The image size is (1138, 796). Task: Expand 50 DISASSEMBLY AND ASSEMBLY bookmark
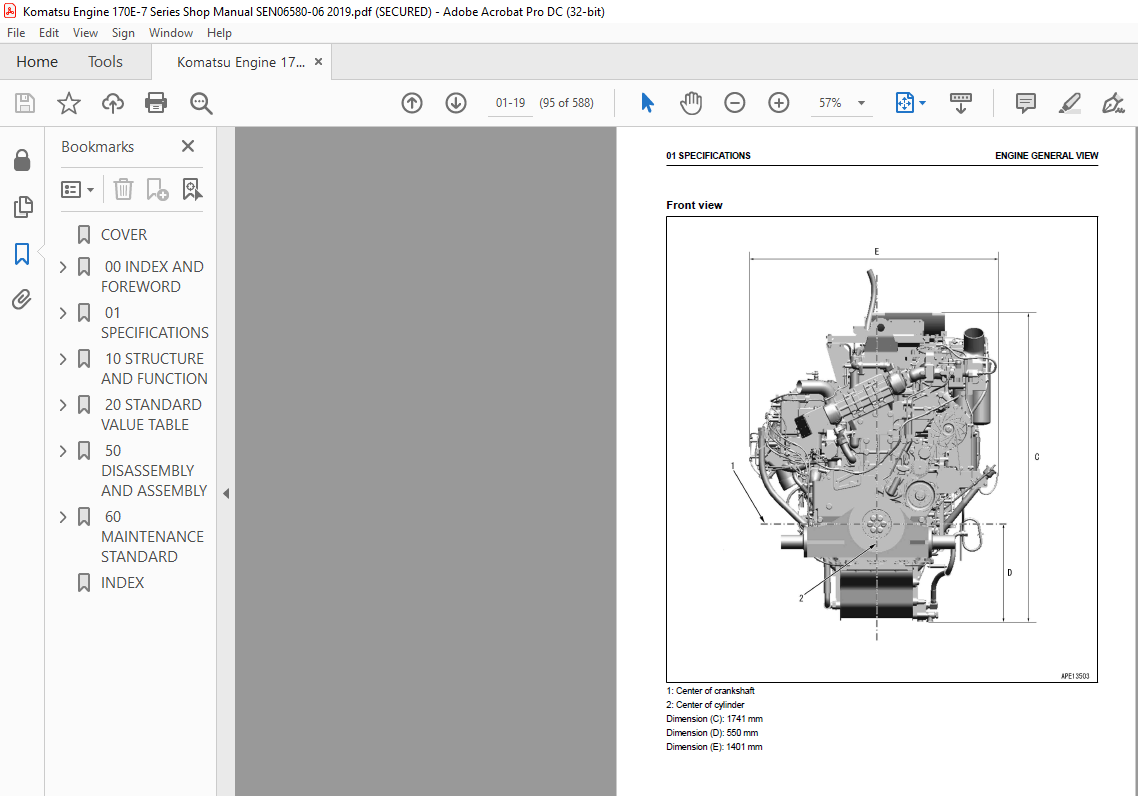click(x=63, y=451)
